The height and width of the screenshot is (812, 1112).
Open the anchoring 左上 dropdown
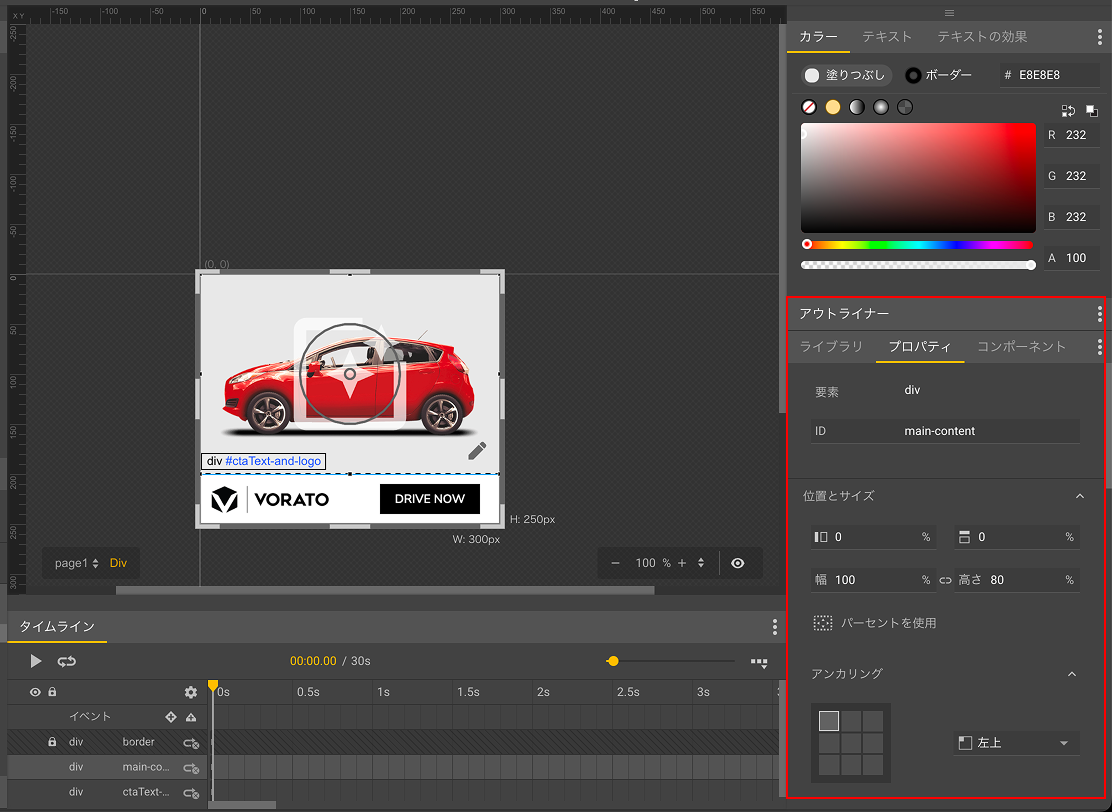(1015, 743)
